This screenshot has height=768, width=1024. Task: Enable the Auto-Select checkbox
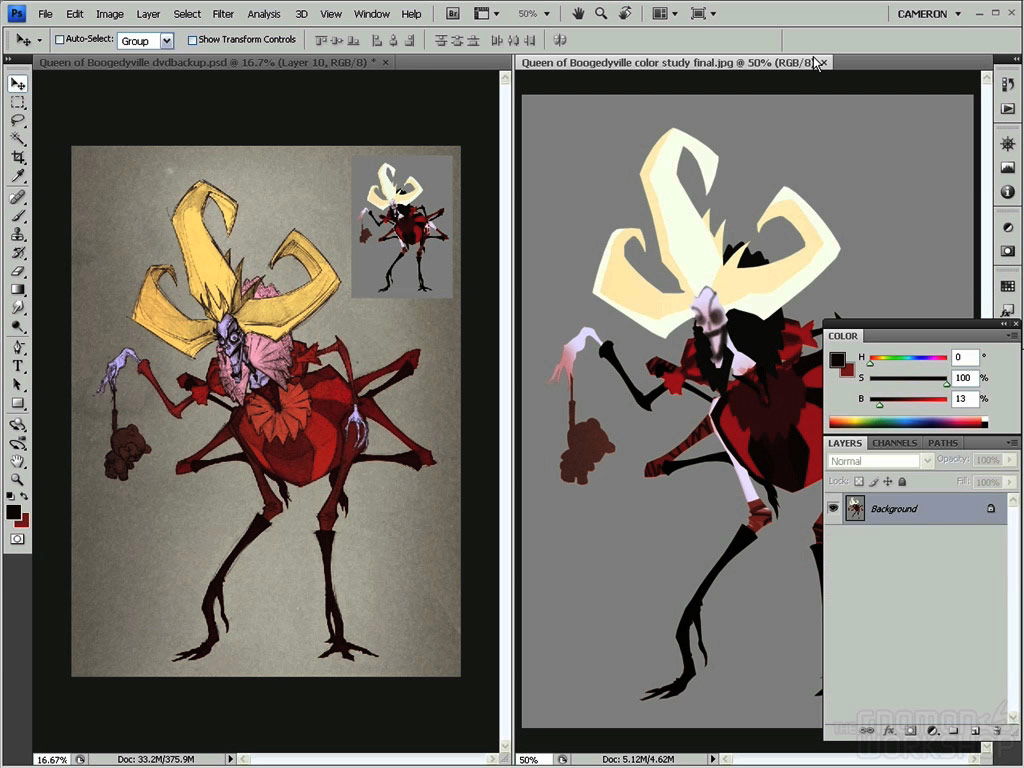point(59,40)
